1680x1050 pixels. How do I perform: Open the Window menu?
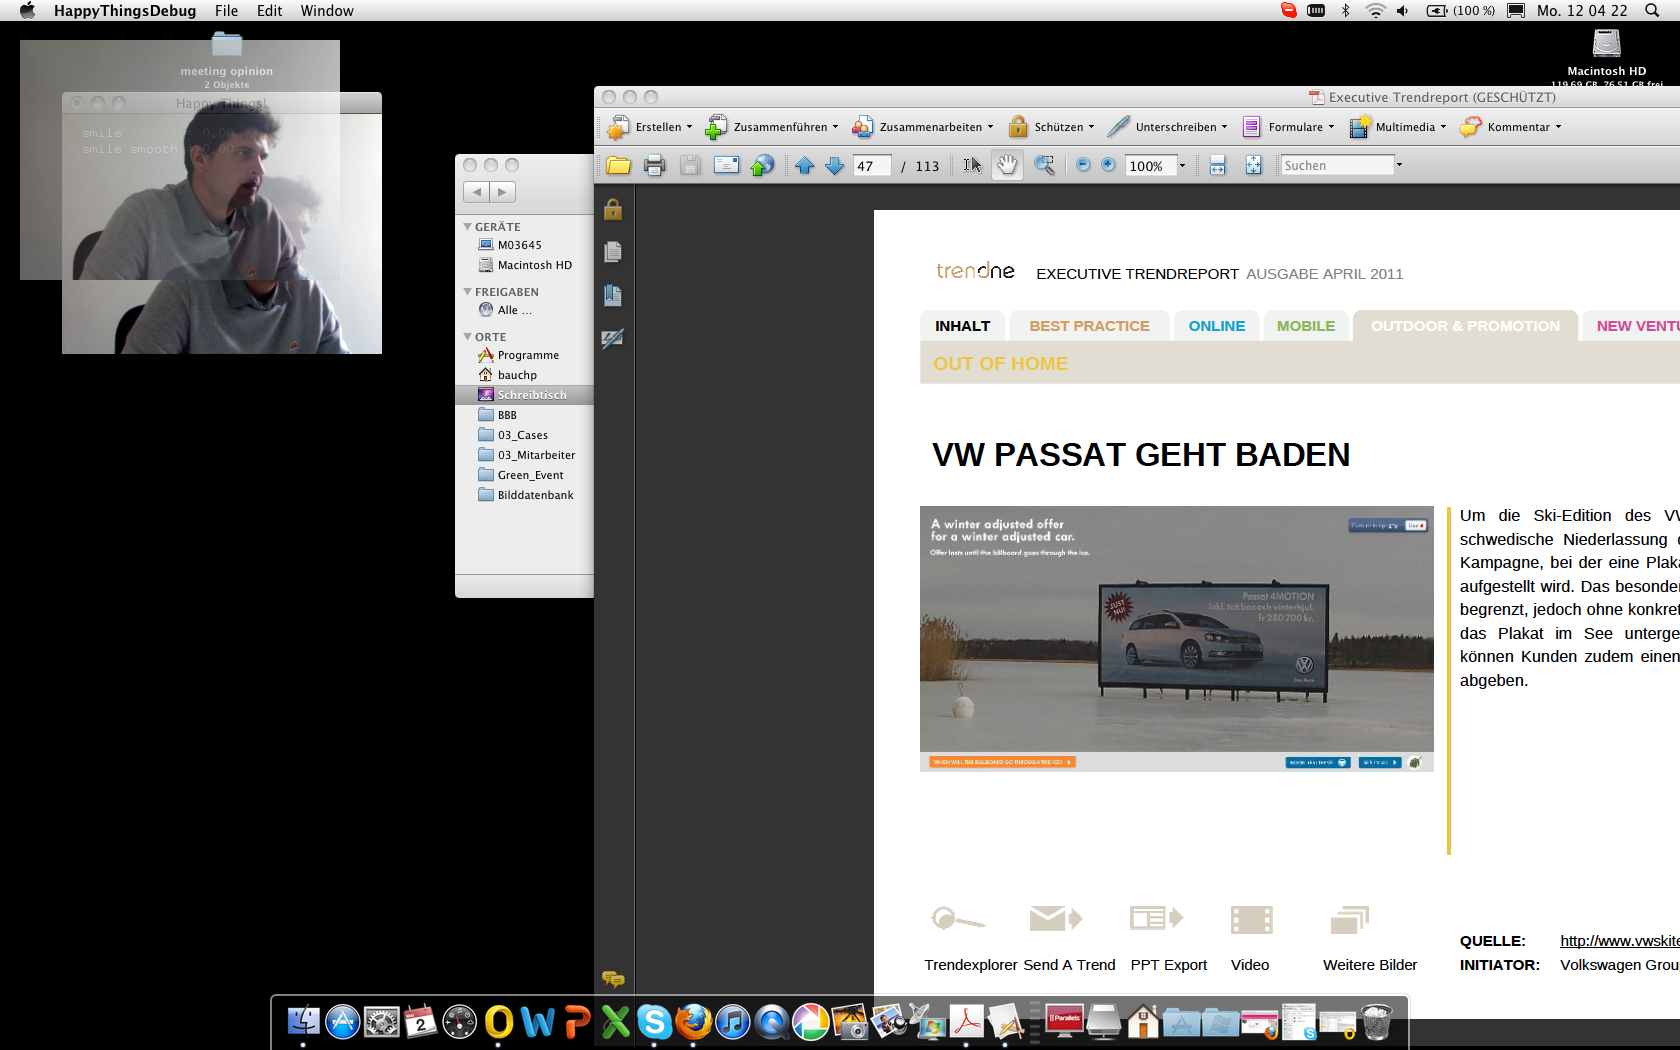tap(327, 11)
